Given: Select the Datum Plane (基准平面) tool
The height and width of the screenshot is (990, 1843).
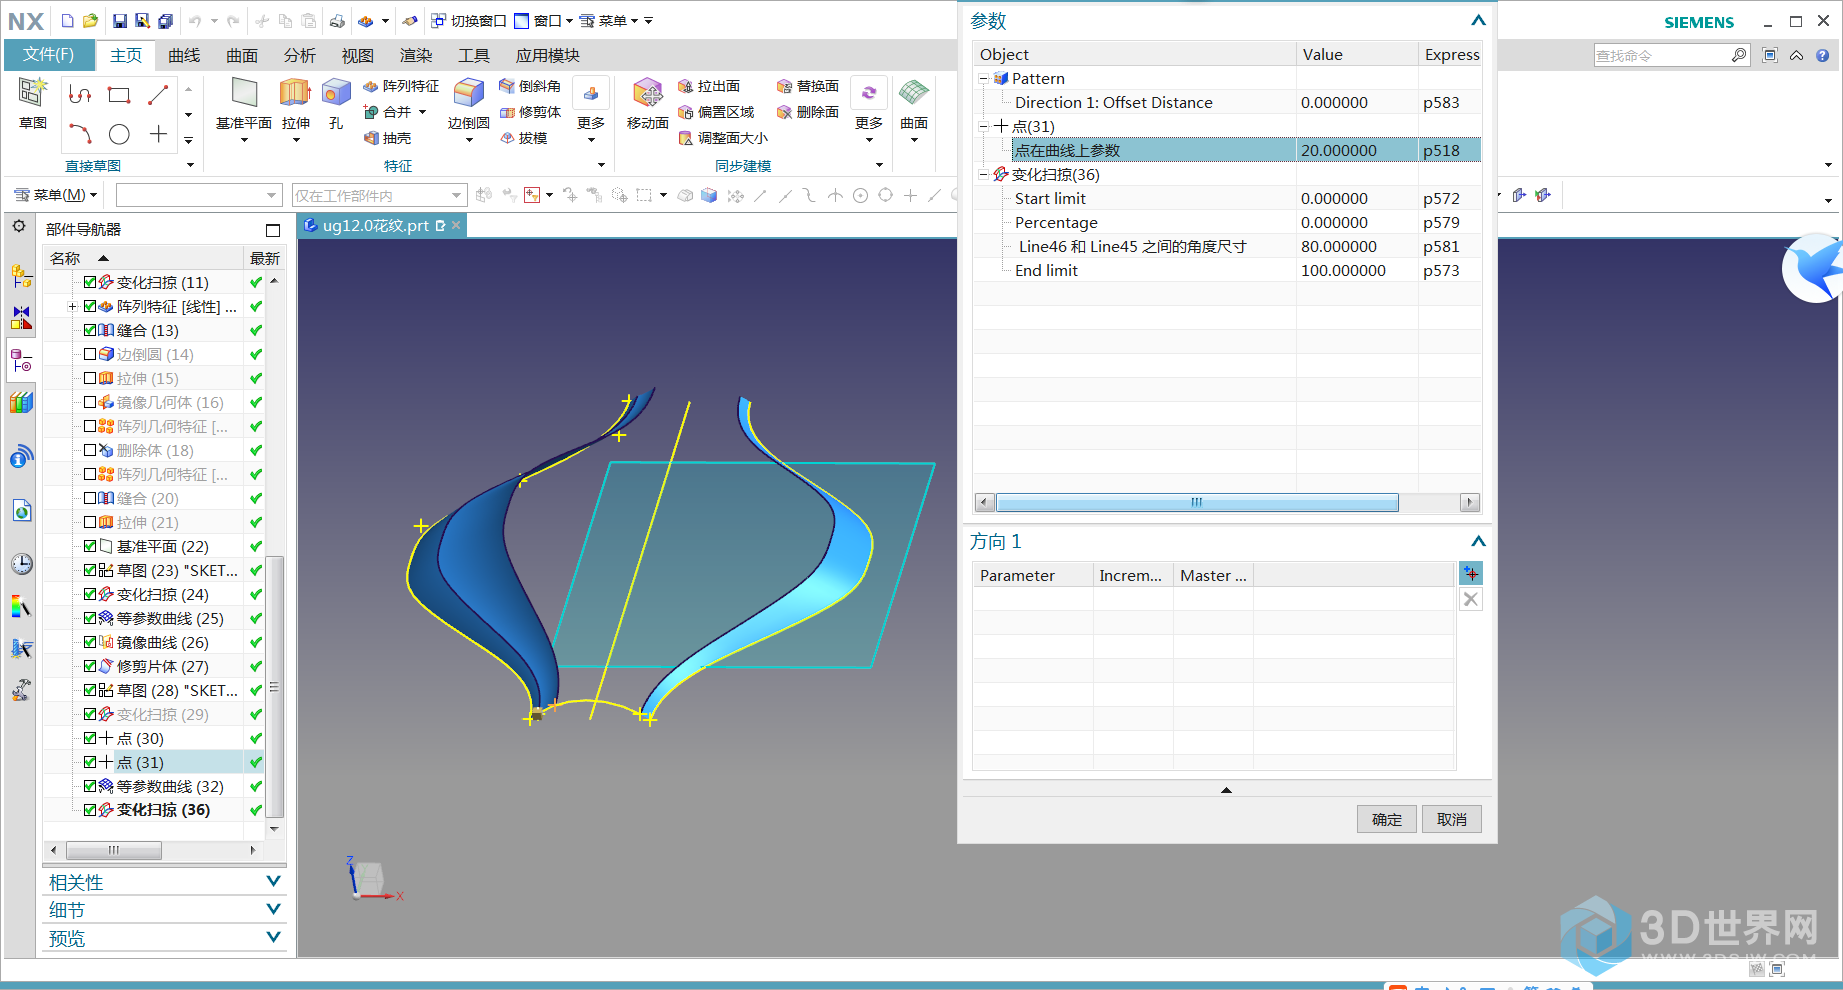Looking at the screenshot, I should [244, 104].
